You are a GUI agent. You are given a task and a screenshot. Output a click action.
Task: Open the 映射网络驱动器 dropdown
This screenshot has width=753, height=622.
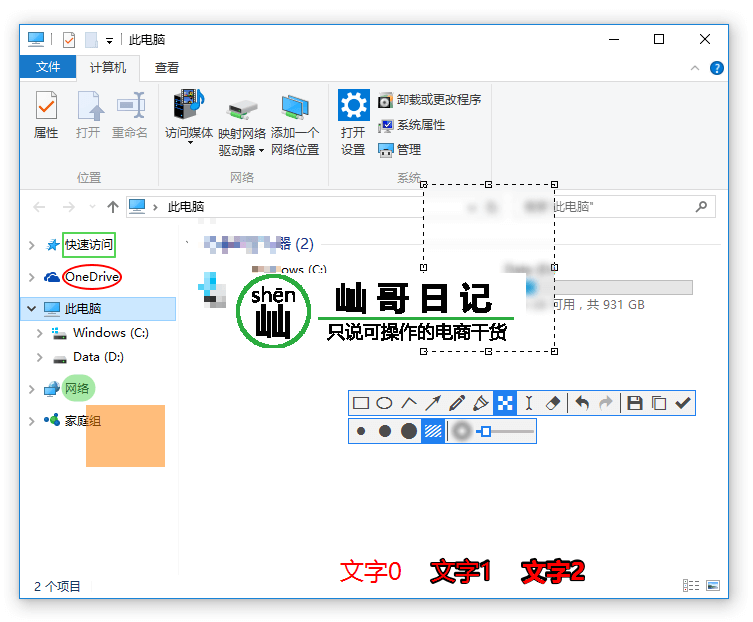(x=242, y=127)
